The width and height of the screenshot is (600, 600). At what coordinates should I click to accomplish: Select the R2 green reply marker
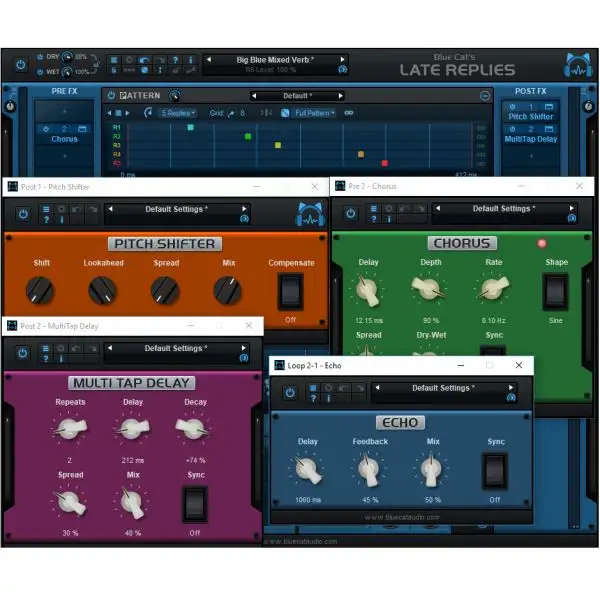(x=248, y=136)
